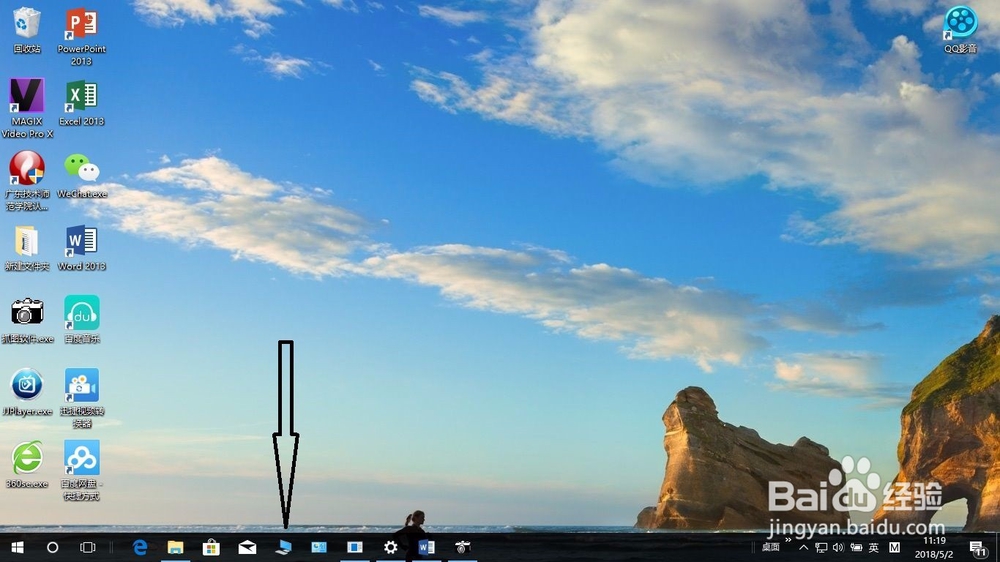
Task: Switch to the camera capture app in taskbar
Action: point(462,547)
